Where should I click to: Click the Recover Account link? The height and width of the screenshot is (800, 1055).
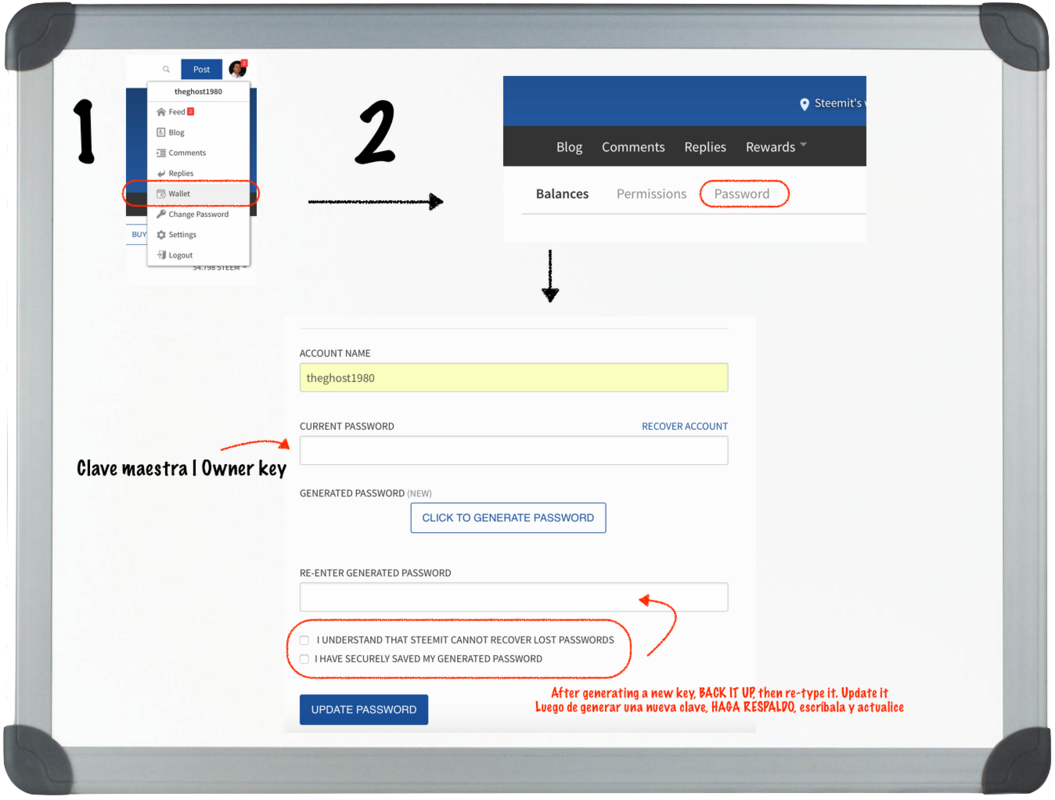[684, 426]
